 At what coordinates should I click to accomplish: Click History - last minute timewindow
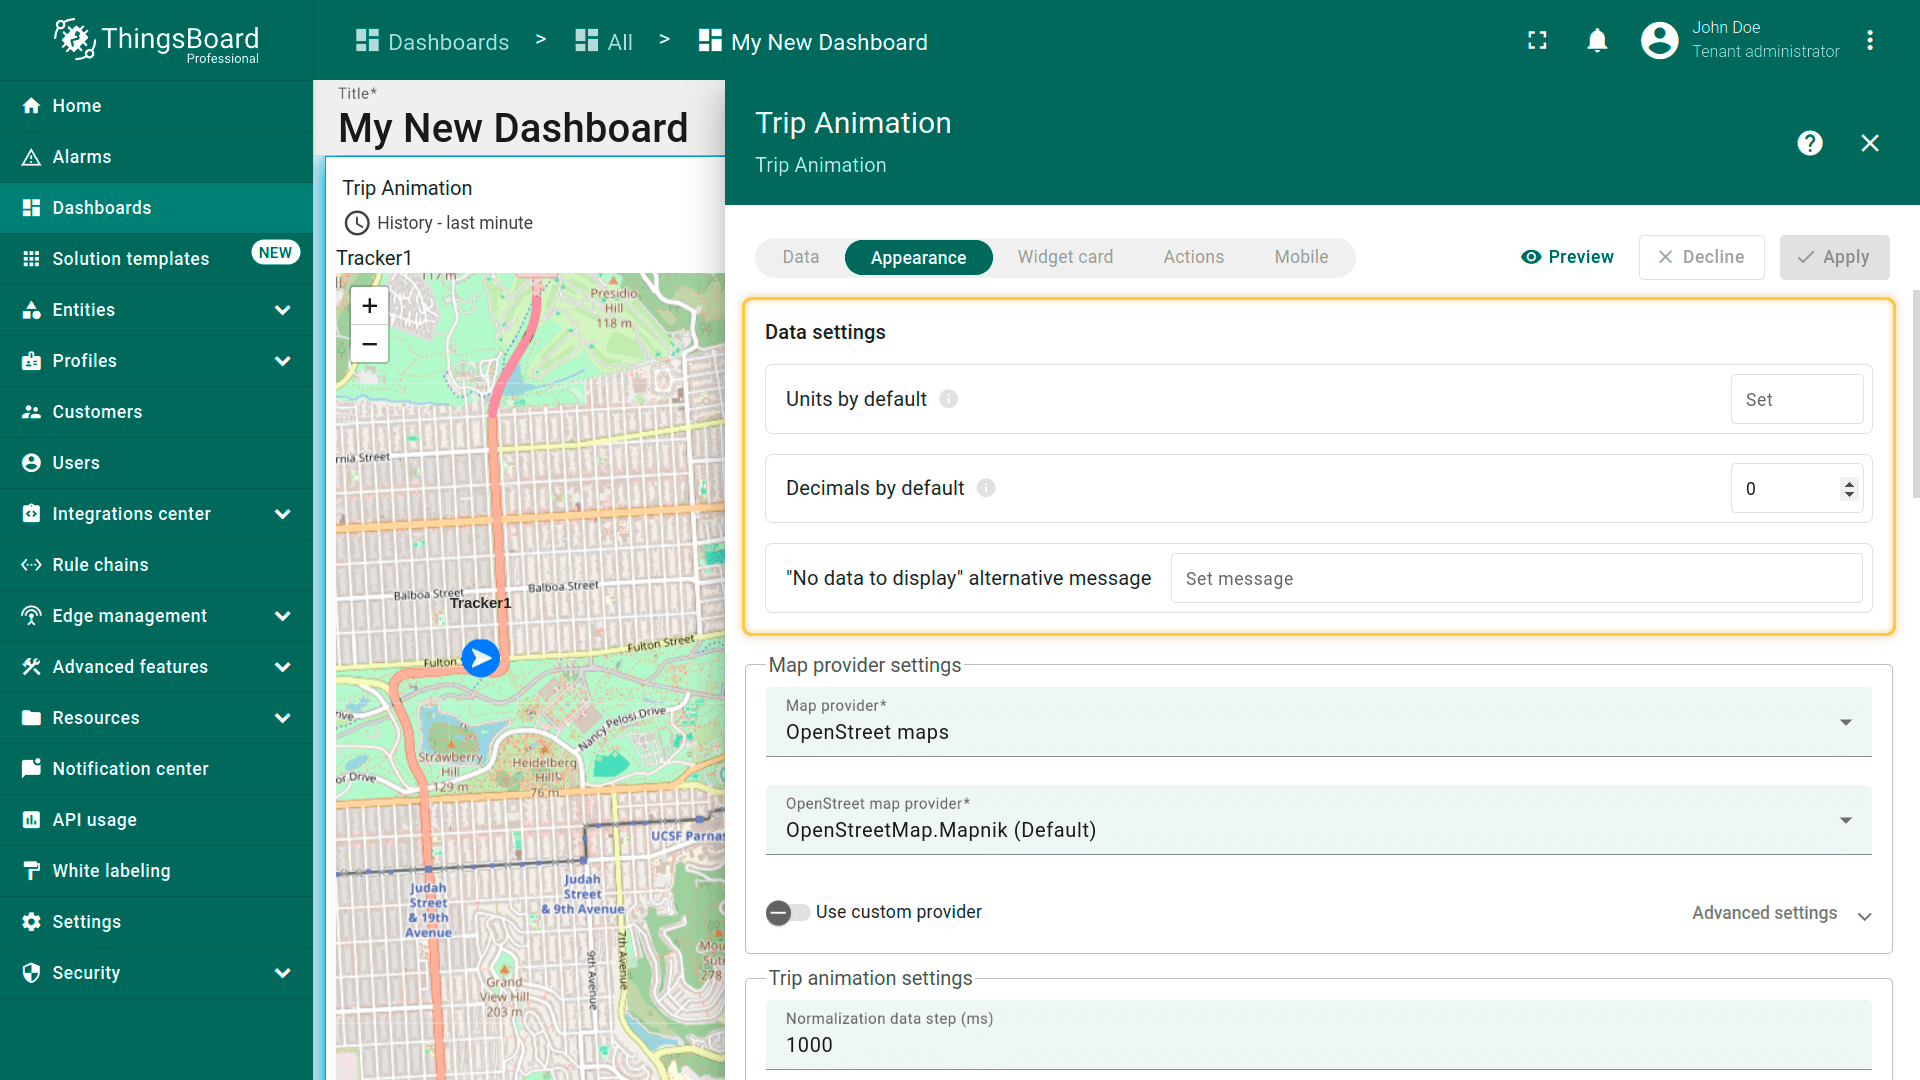[x=438, y=223]
